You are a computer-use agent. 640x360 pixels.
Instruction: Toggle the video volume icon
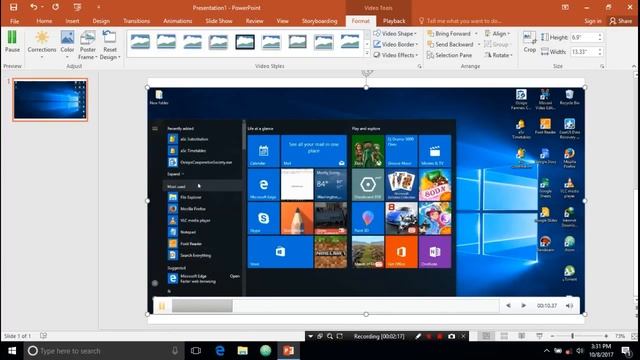click(x=569, y=306)
